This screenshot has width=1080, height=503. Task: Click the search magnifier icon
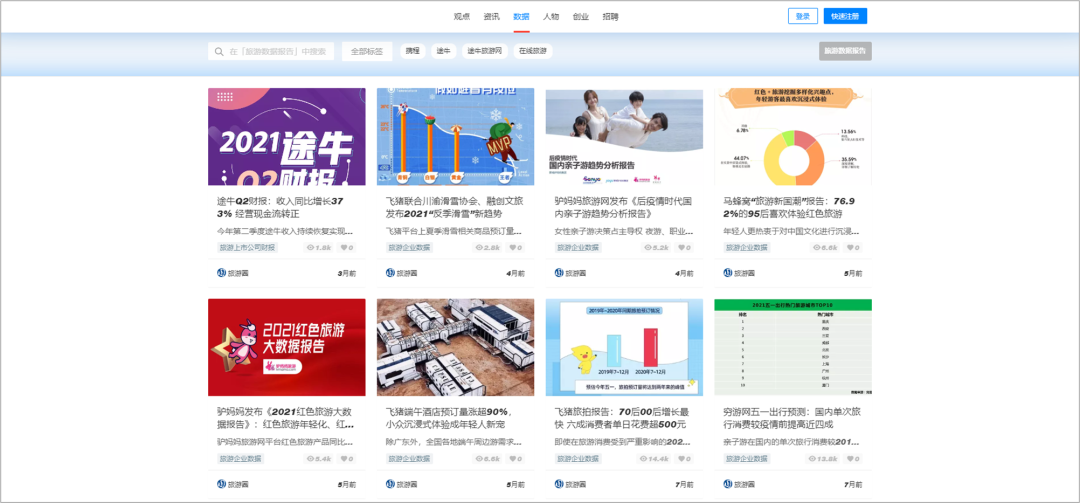(218, 51)
